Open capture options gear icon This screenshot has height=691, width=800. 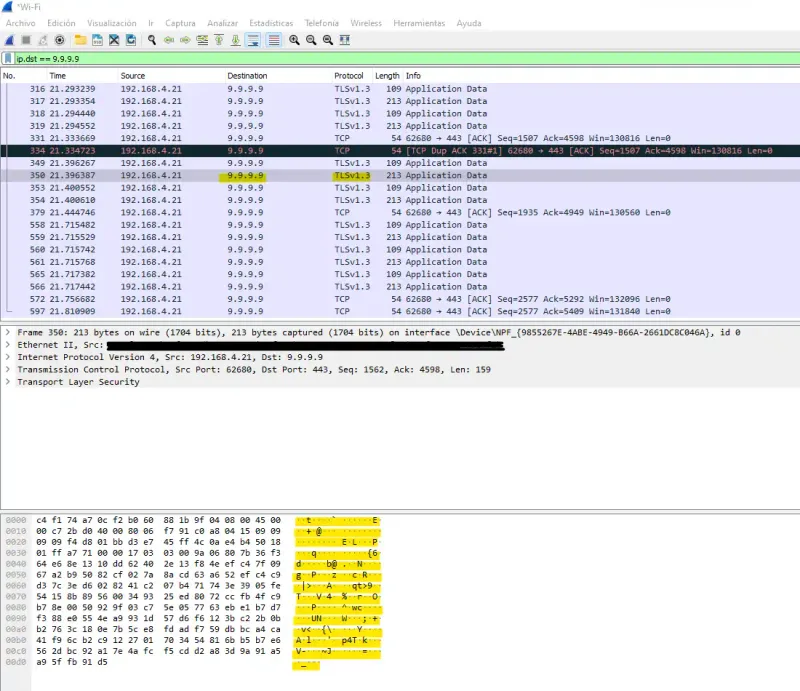pos(60,40)
